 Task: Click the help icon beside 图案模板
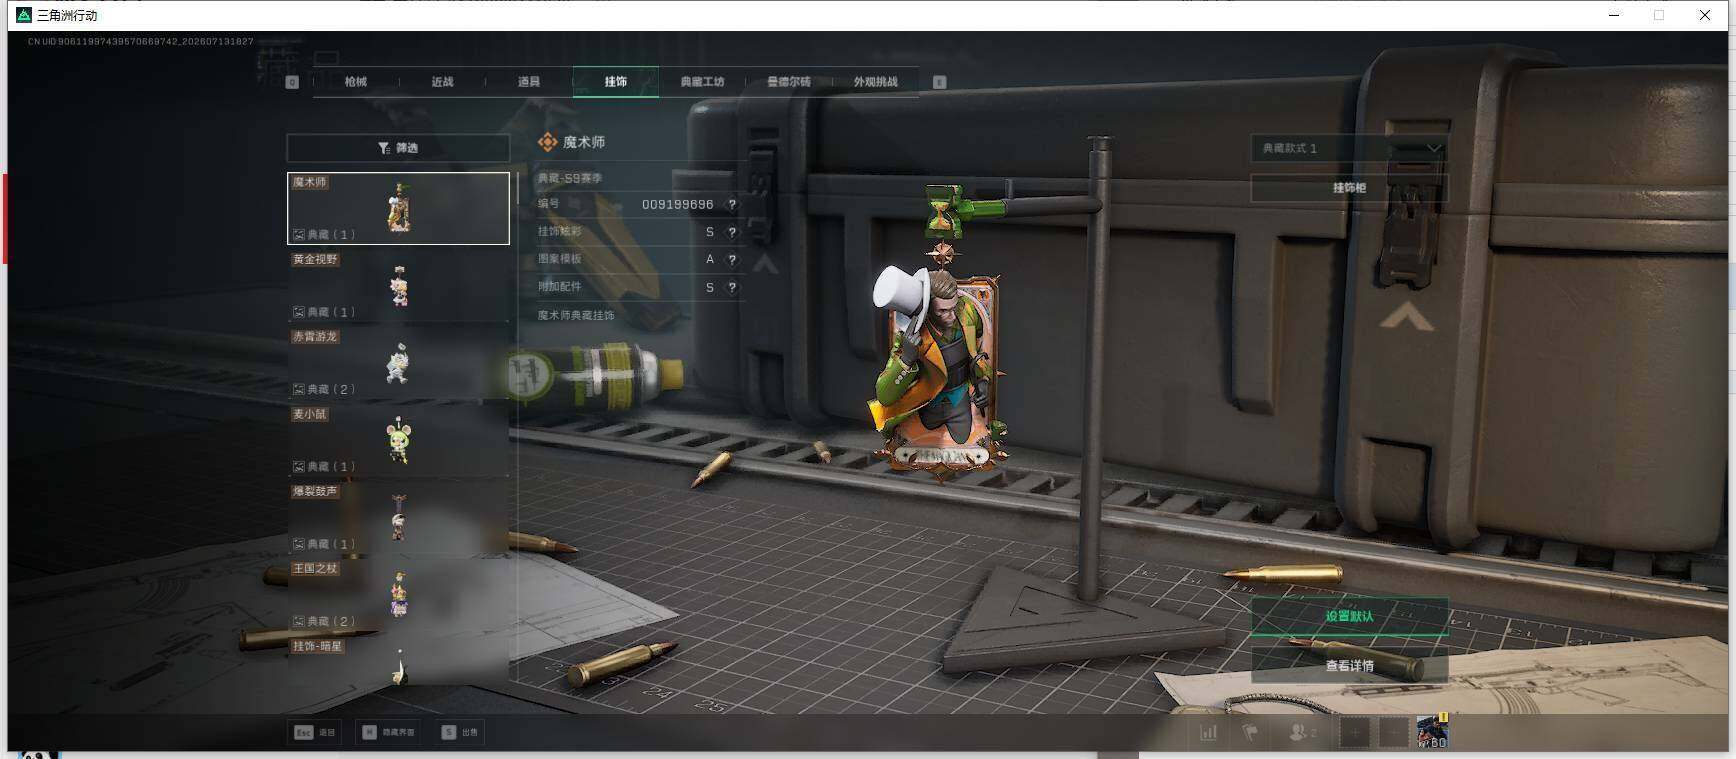(732, 259)
